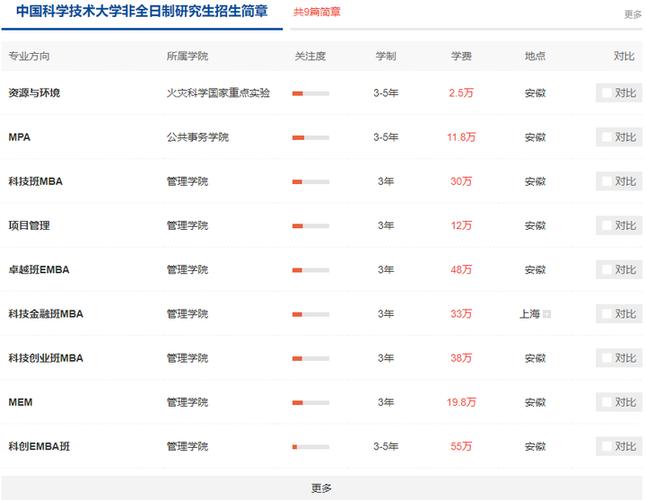Click the 19.8万 tuition value
Viewport: 646px width, 500px height.
tap(461, 402)
